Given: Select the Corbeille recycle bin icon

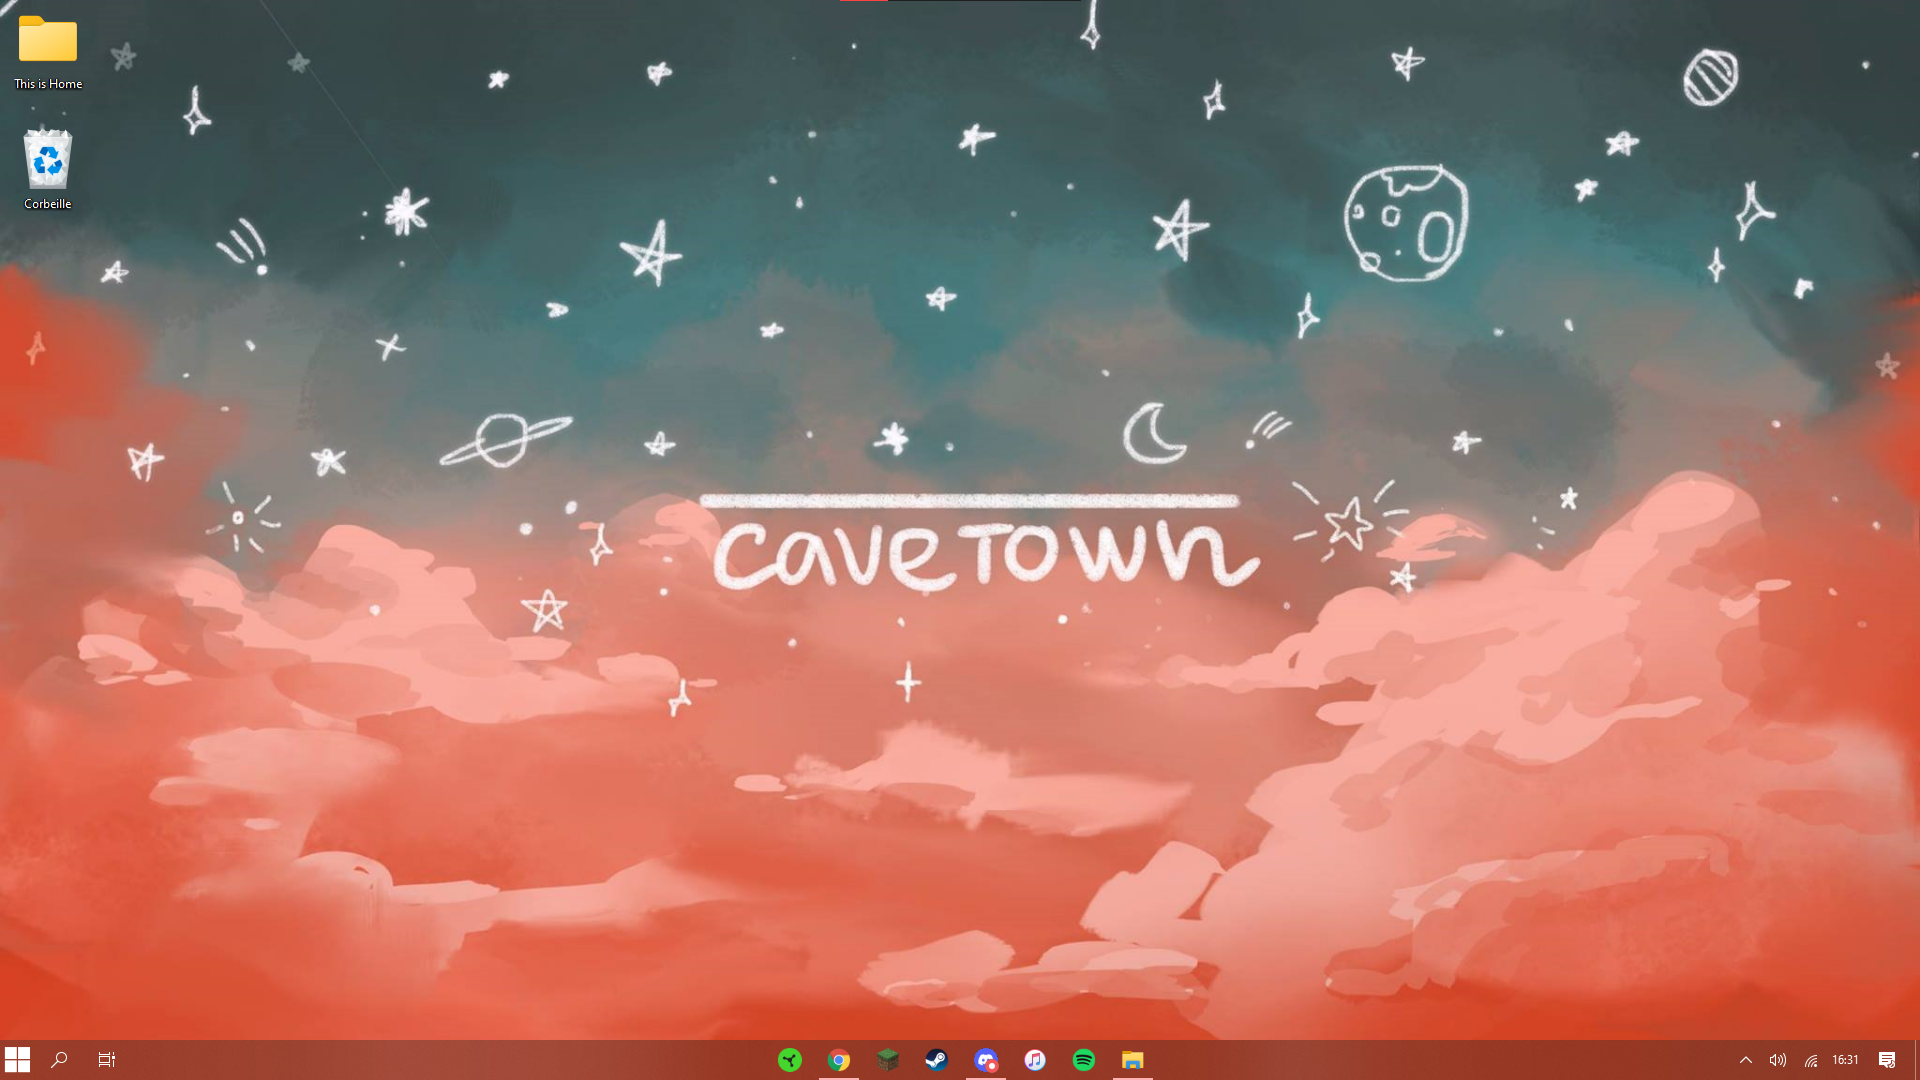Looking at the screenshot, I should [48, 170].
